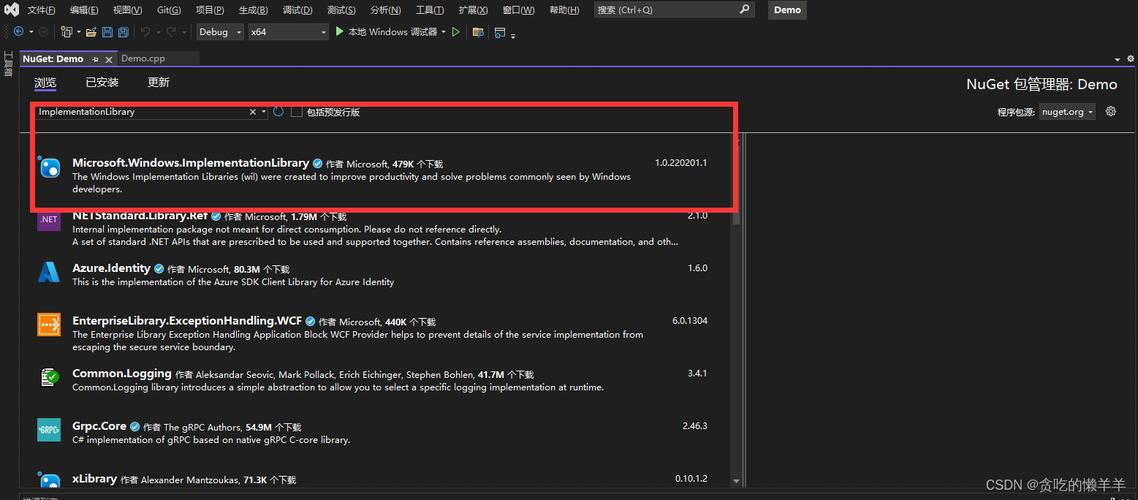The height and width of the screenshot is (500, 1138).
Task: Click the undo arrow icon
Action: coord(145,32)
